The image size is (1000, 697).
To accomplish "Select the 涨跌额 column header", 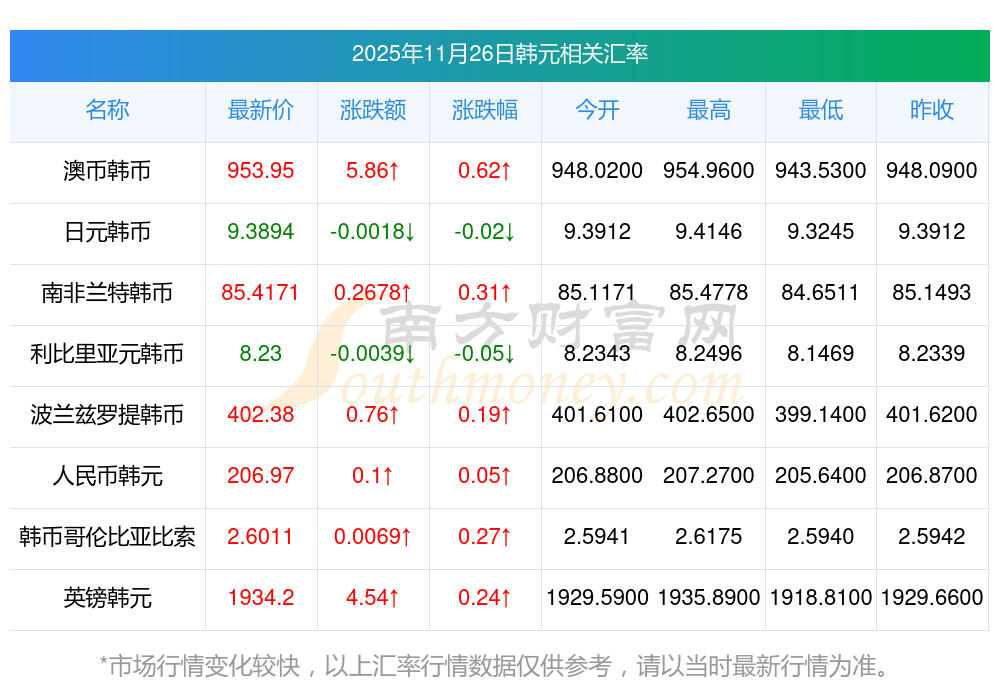I will pos(373,111).
